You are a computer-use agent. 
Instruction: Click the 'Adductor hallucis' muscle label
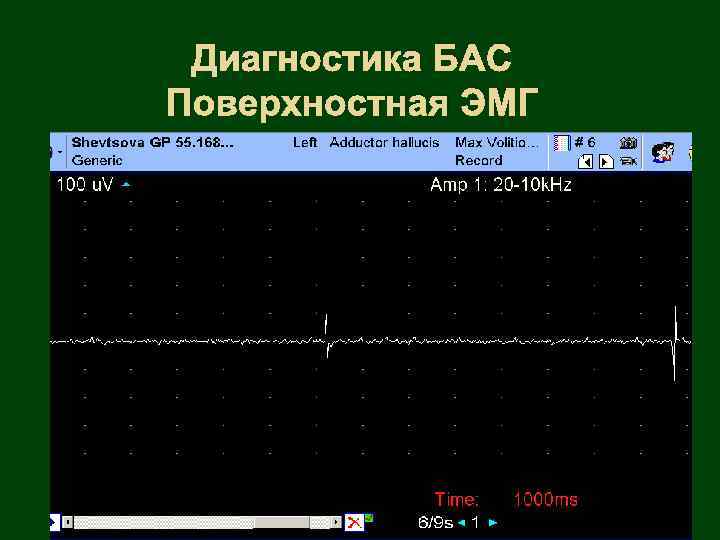384,142
